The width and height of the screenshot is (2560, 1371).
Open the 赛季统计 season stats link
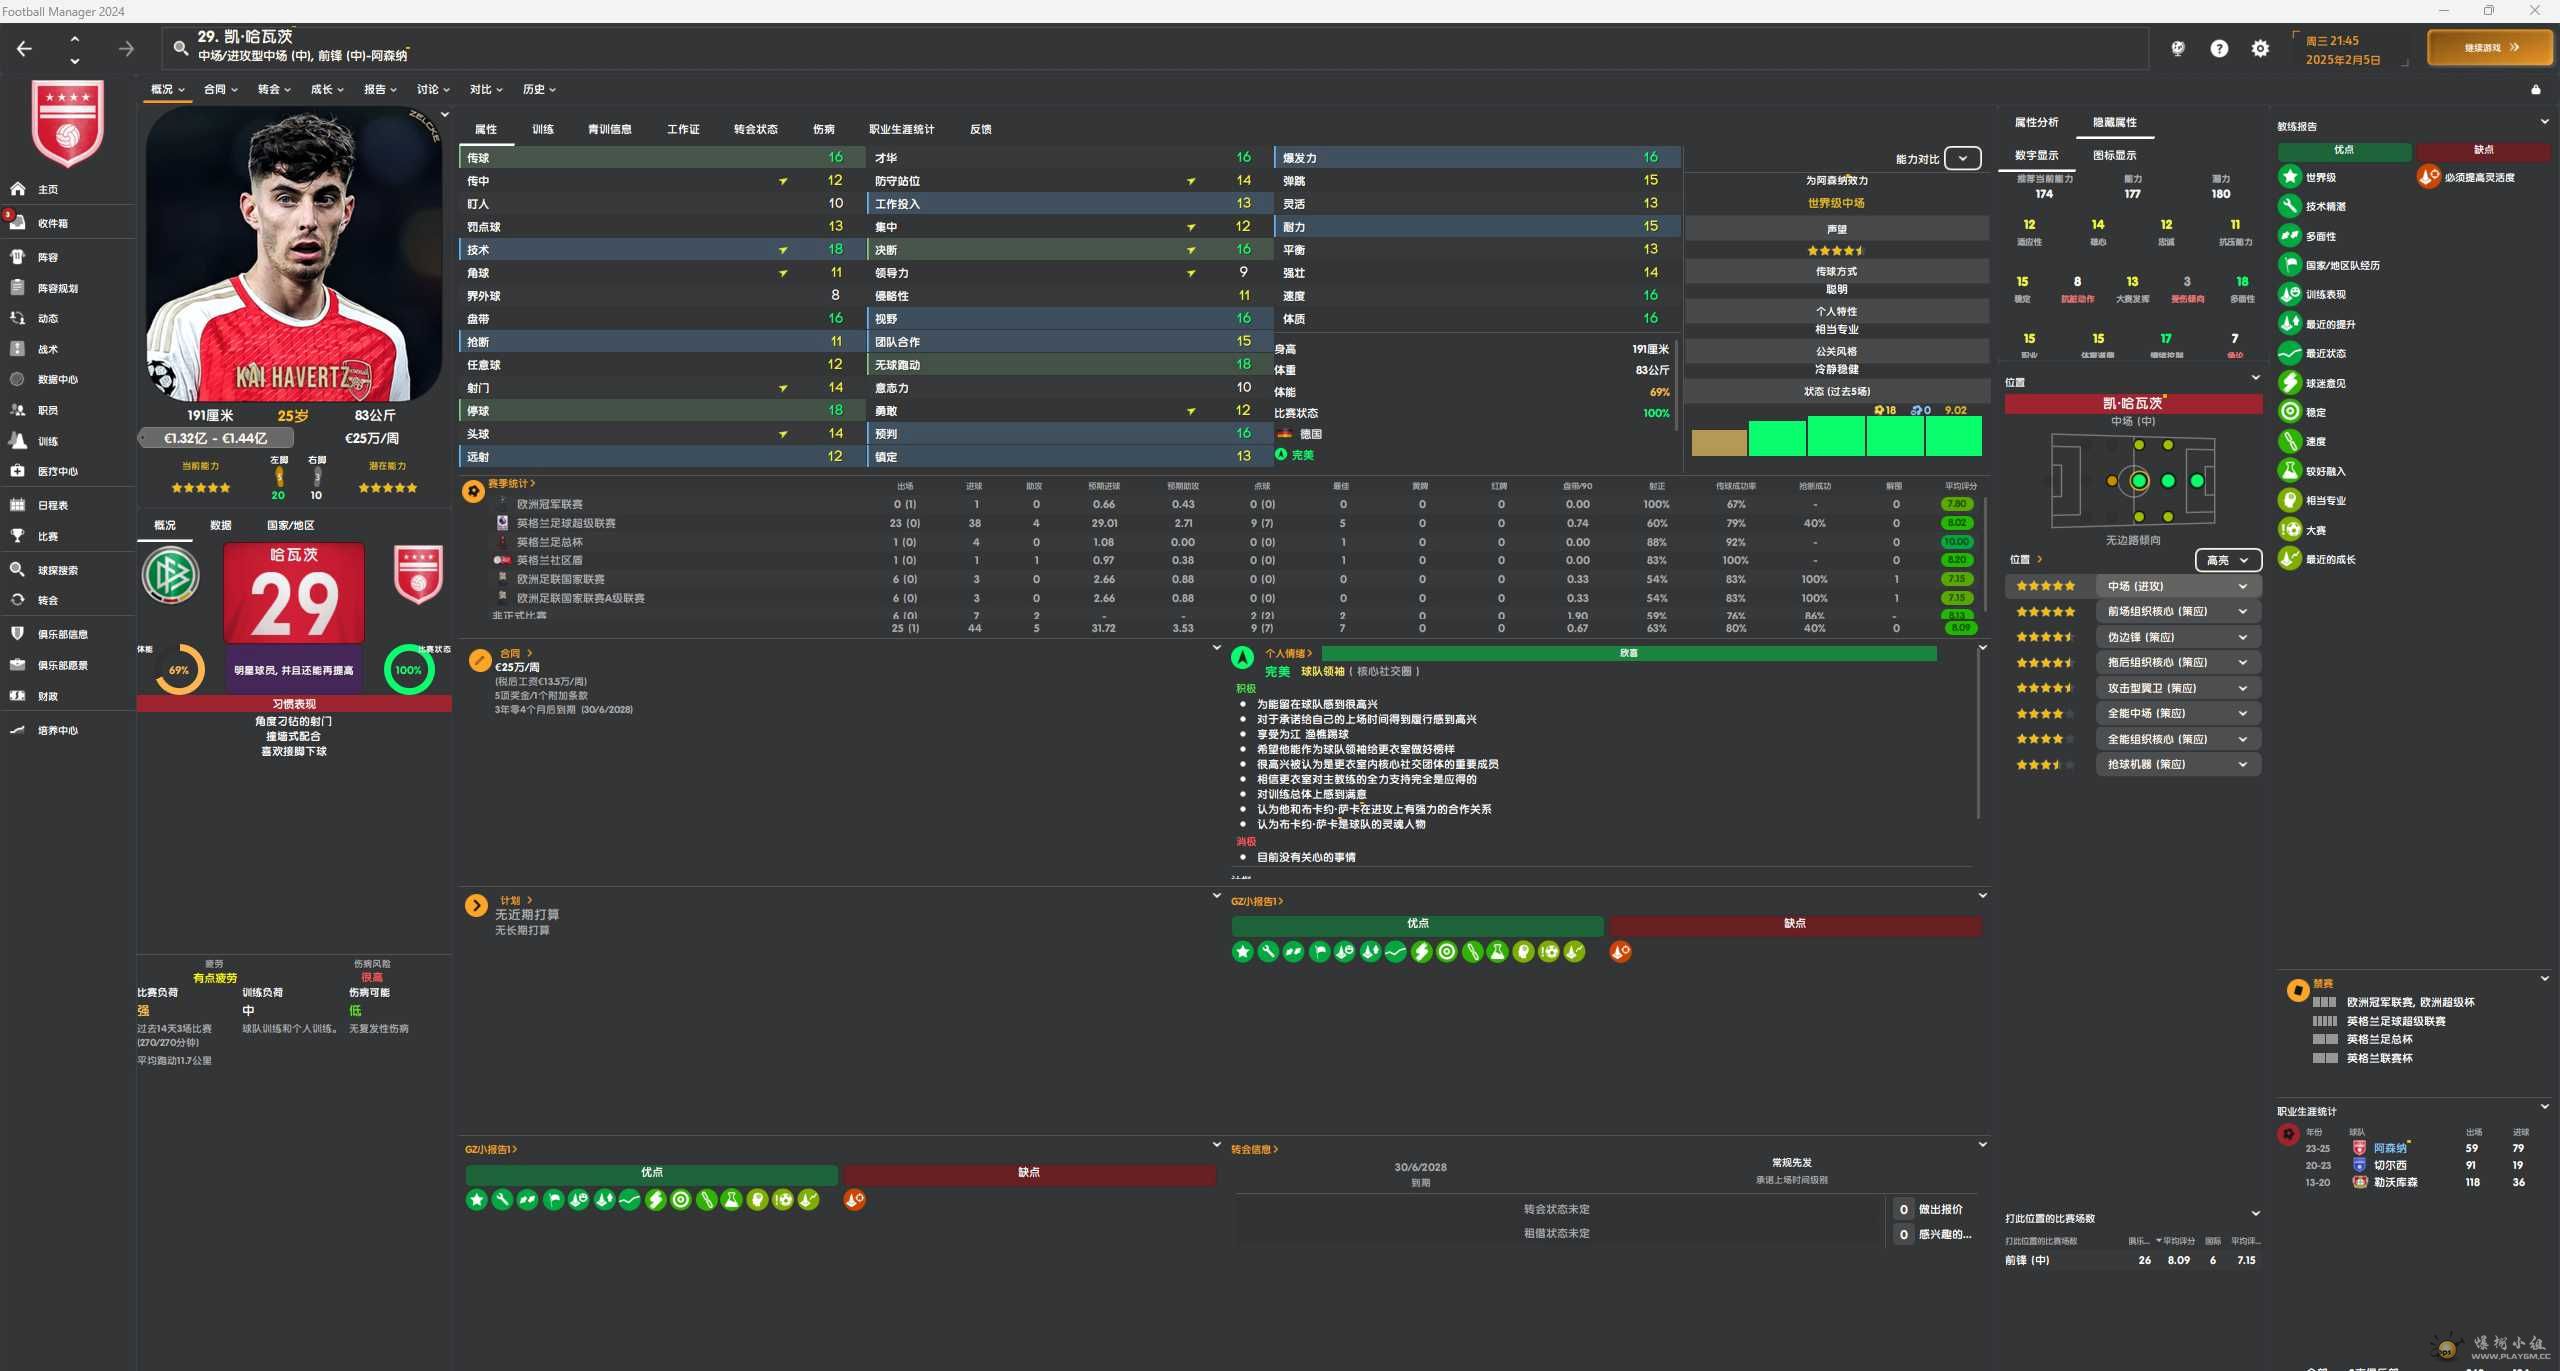click(511, 484)
